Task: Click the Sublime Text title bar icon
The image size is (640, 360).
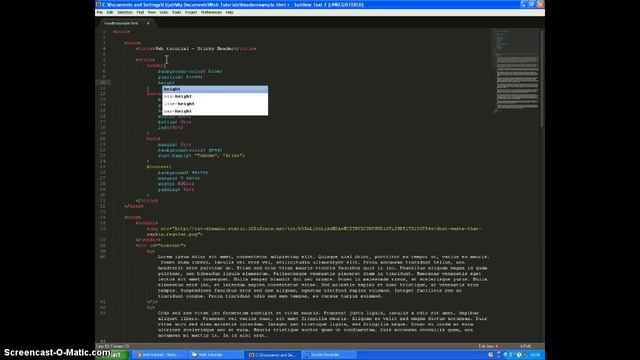Action: point(98,4)
